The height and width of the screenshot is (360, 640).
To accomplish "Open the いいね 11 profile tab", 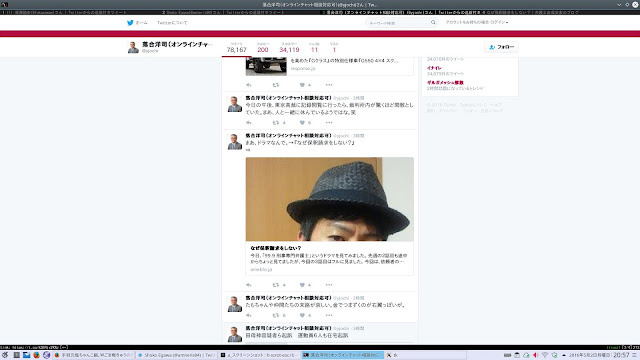I will pyautogui.click(x=314, y=48).
